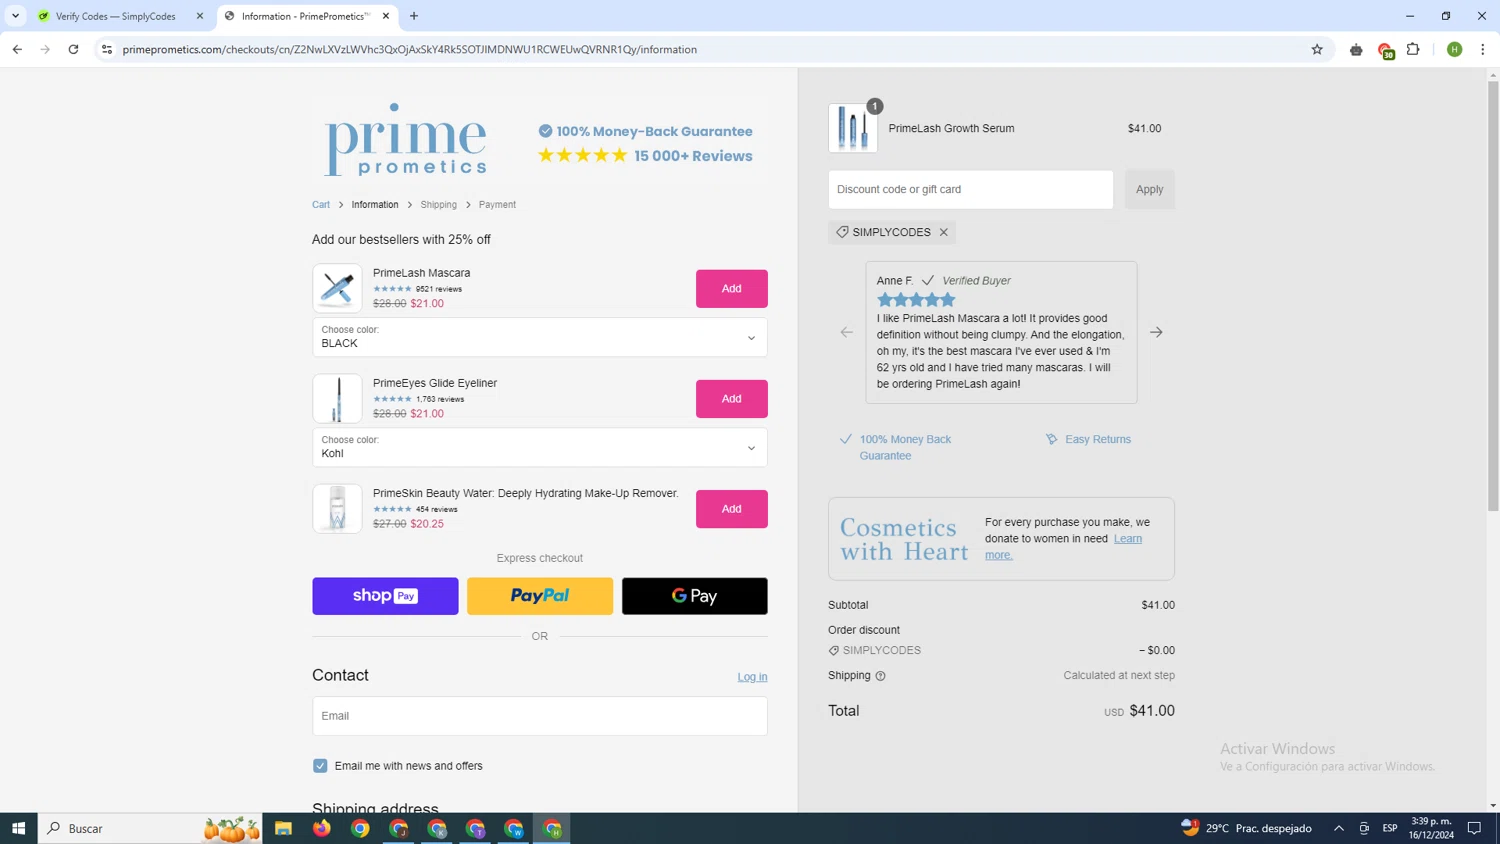Click Easy Returns text

coord(1098,439)
